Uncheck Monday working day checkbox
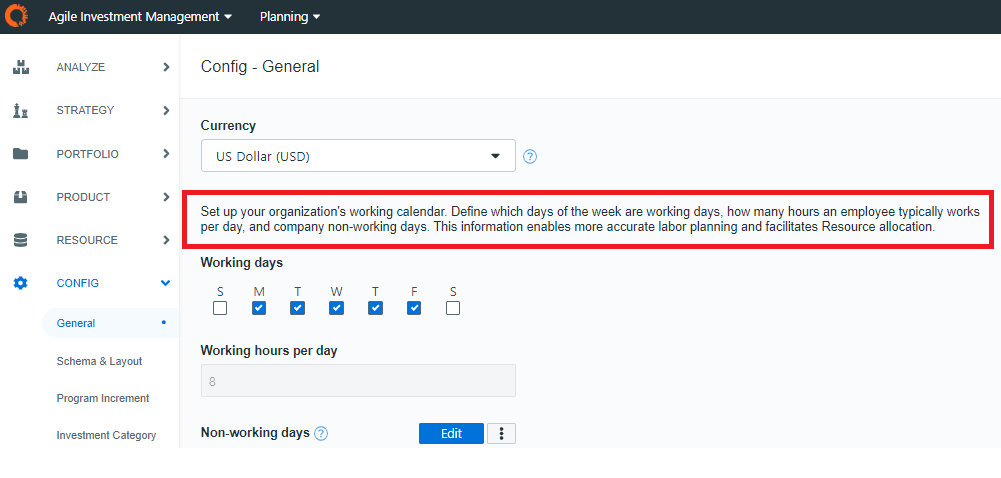1001x478 pixels. (x=259, y=308)
